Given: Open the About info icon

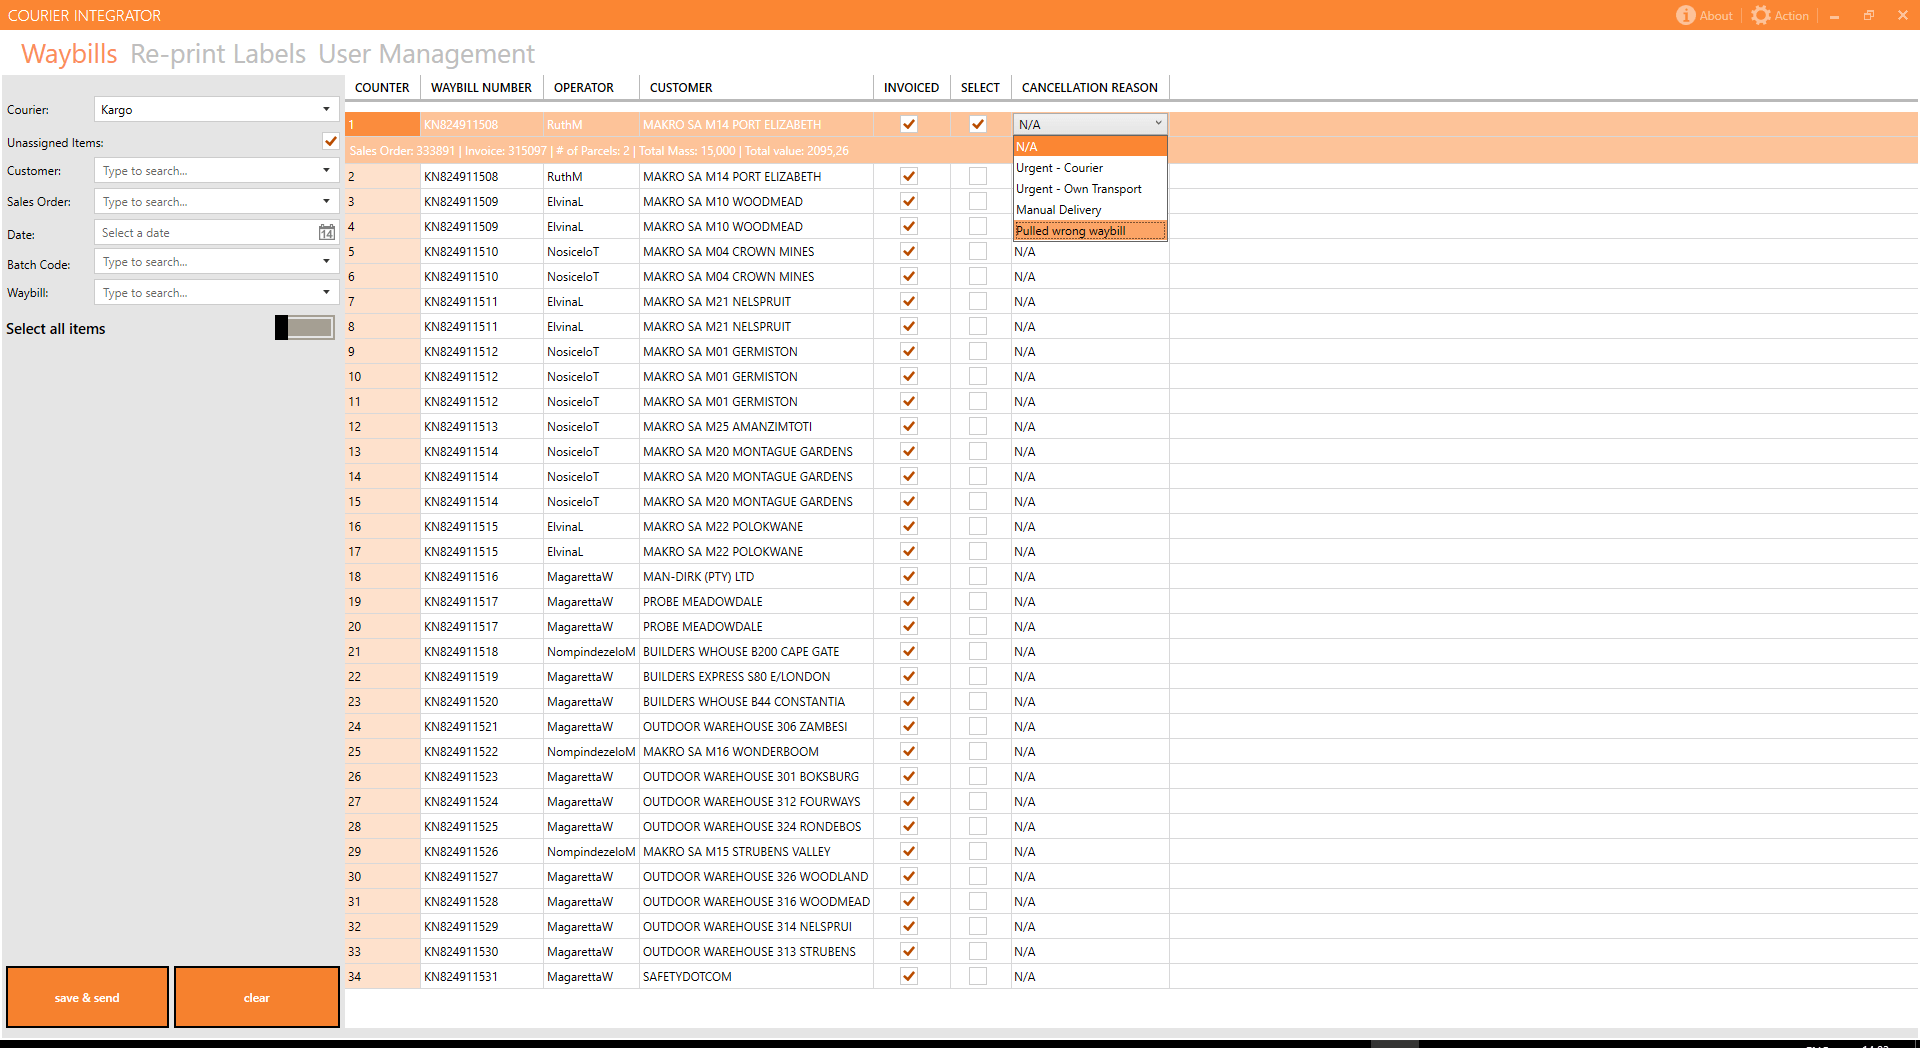Looking at the screenshot, I should pyautogui.click(x=1686, y=15).
